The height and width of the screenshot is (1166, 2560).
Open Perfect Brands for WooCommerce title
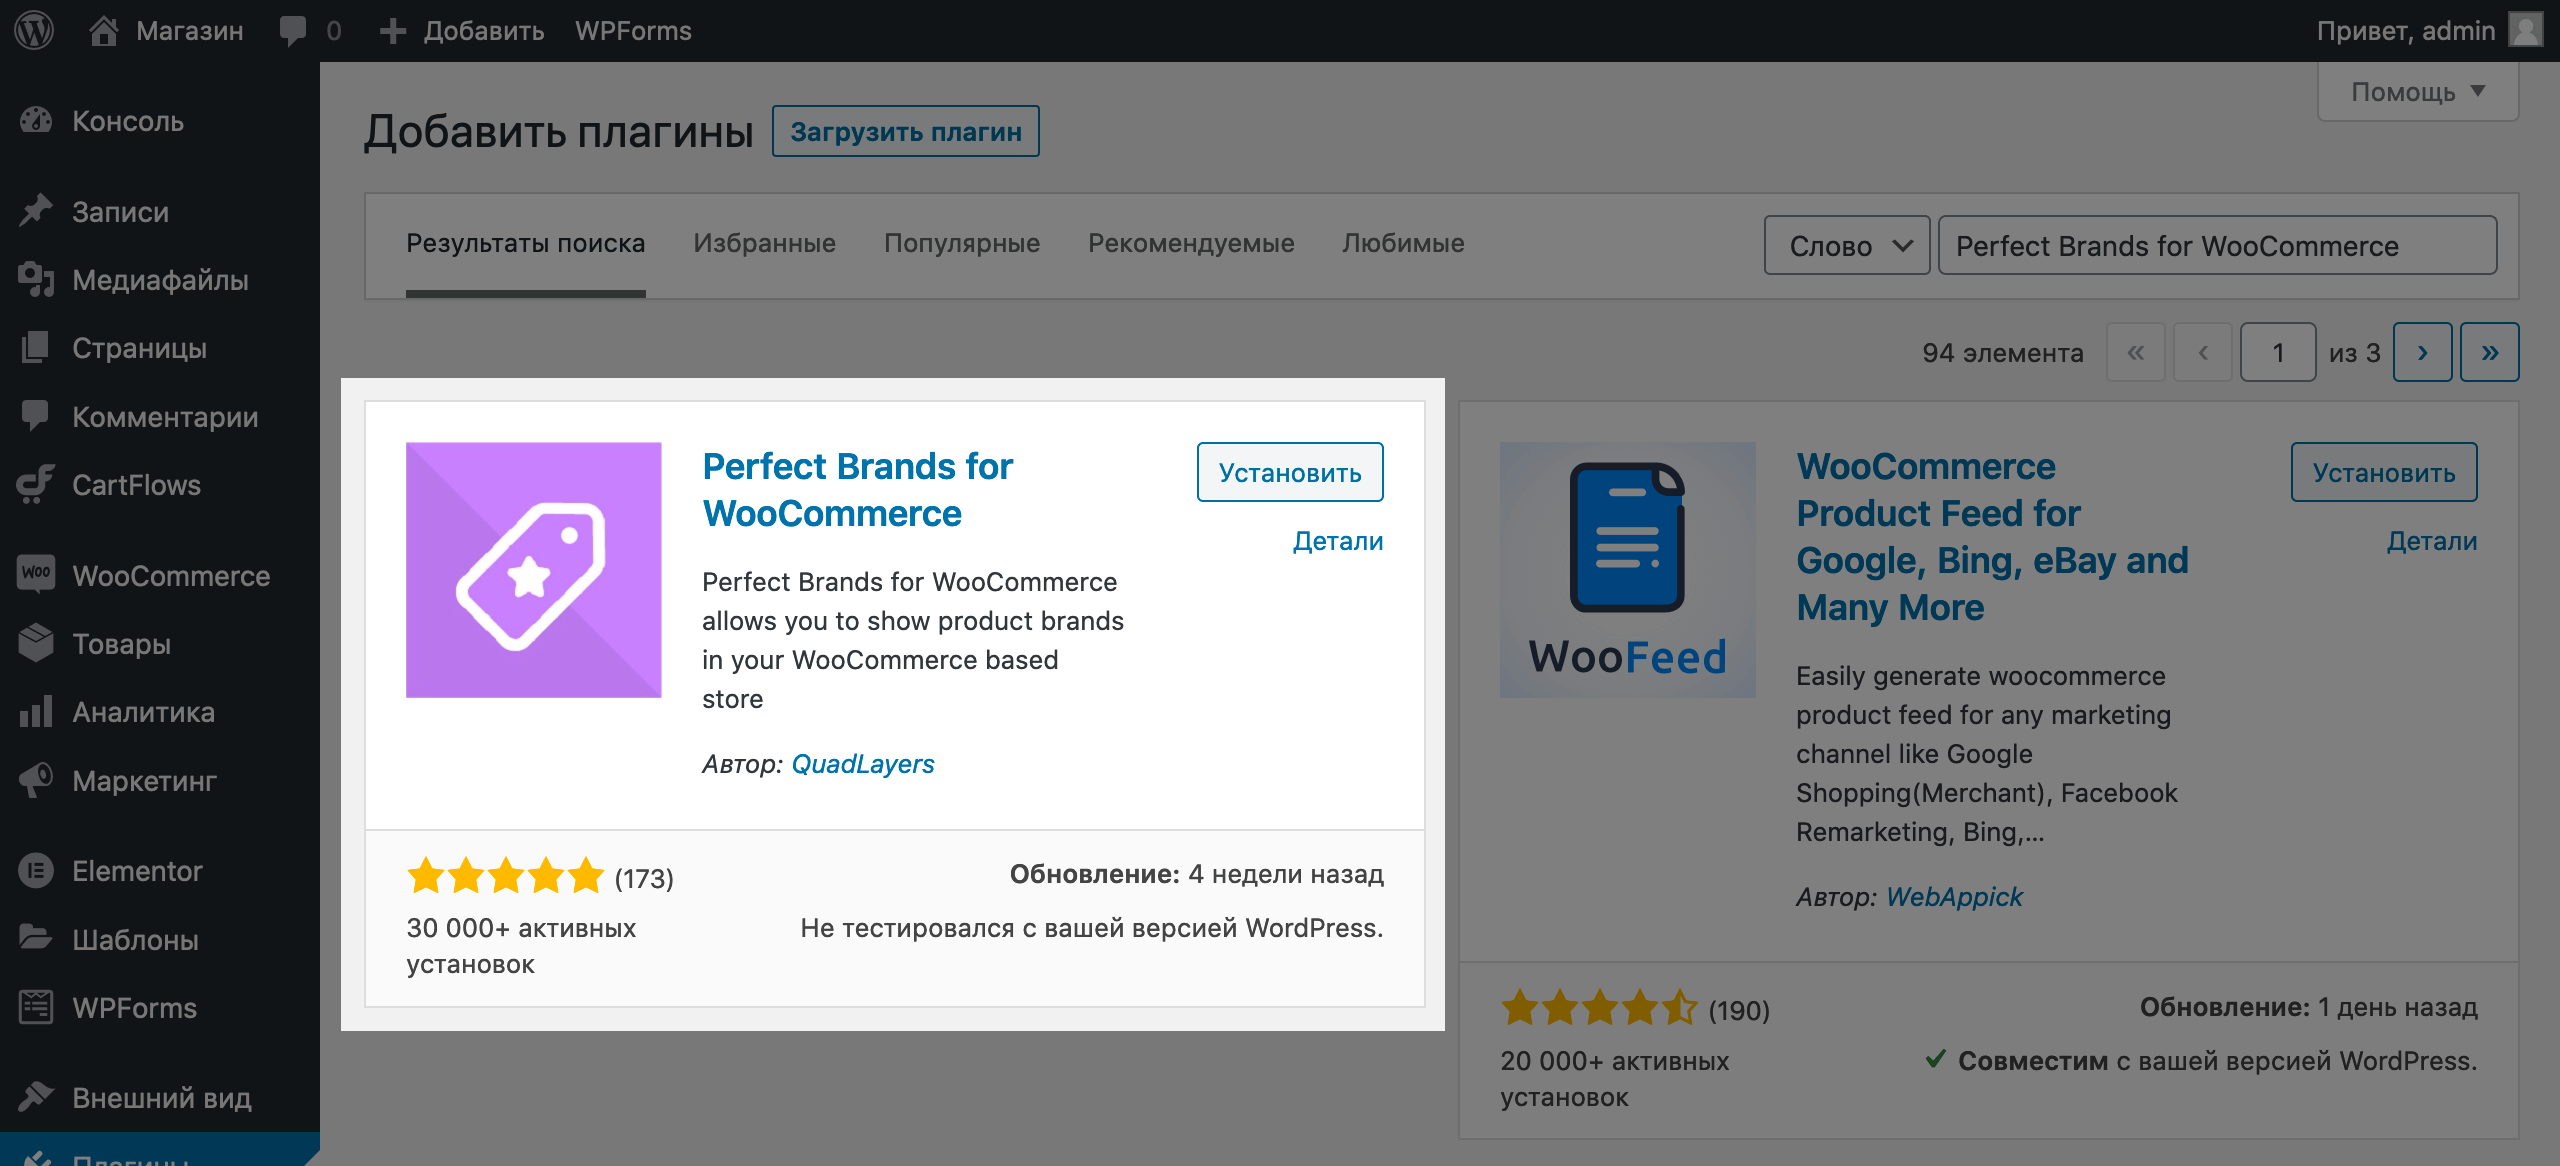tap(858, 490)
